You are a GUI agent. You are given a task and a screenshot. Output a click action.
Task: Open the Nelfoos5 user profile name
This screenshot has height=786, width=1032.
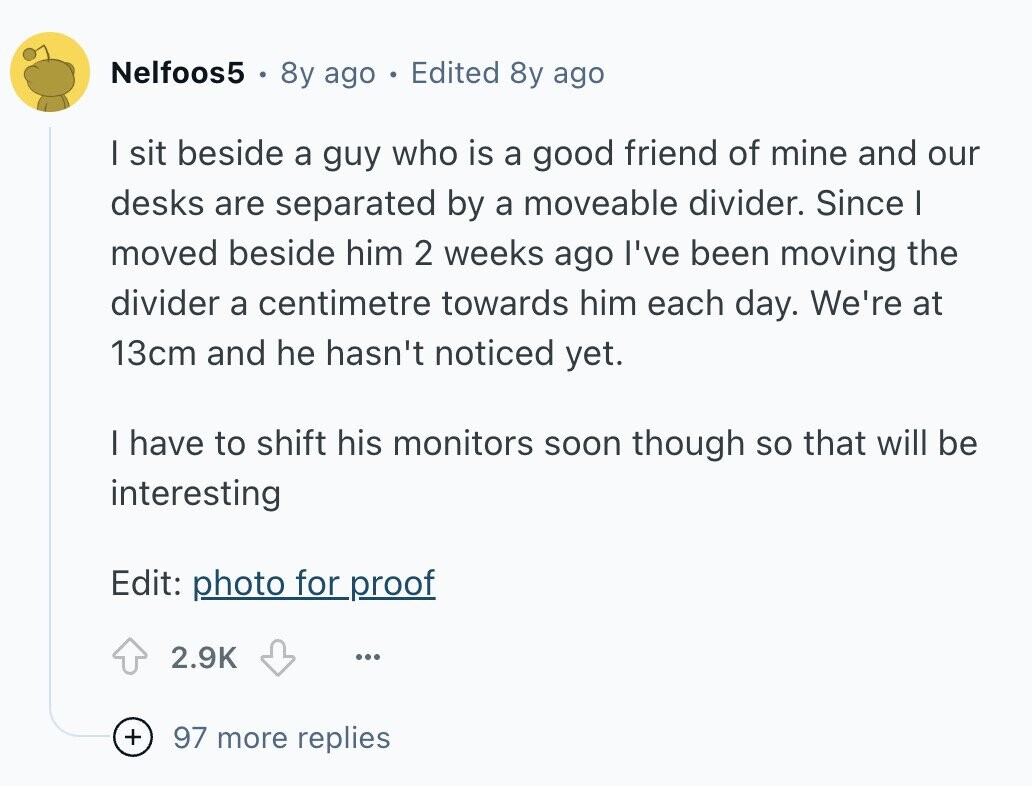[178, 73]
